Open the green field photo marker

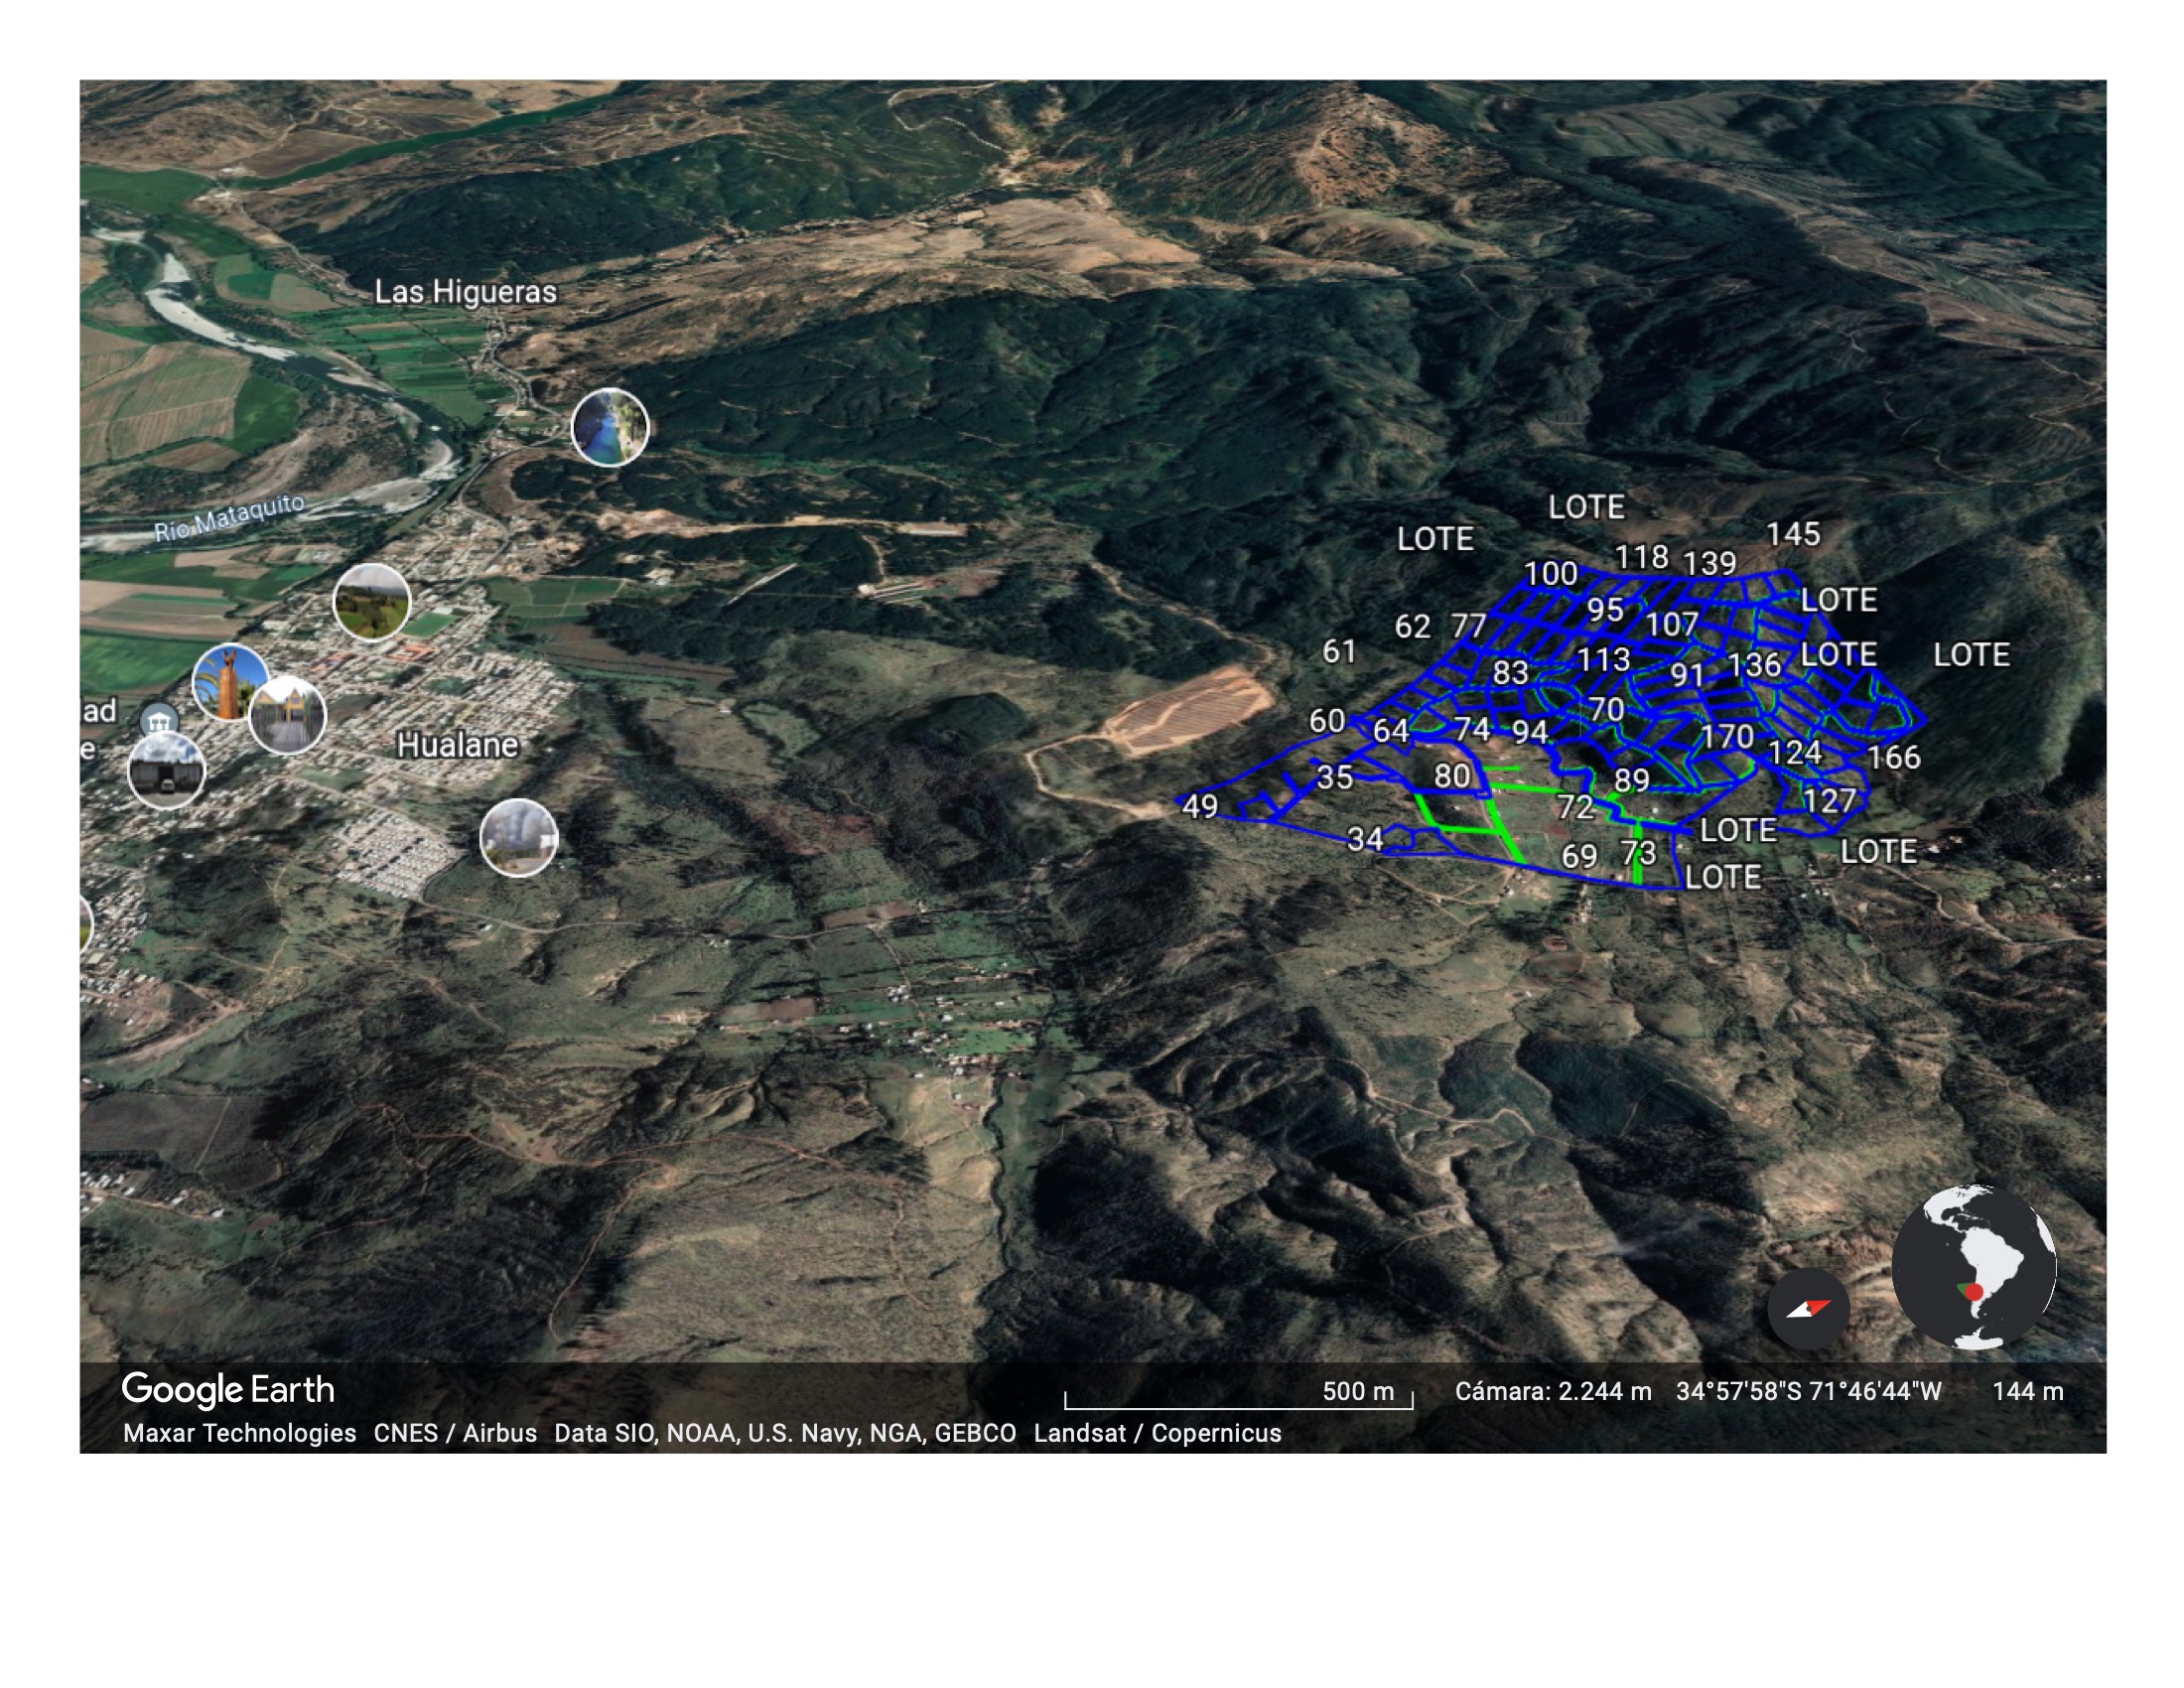pos(372,601)
